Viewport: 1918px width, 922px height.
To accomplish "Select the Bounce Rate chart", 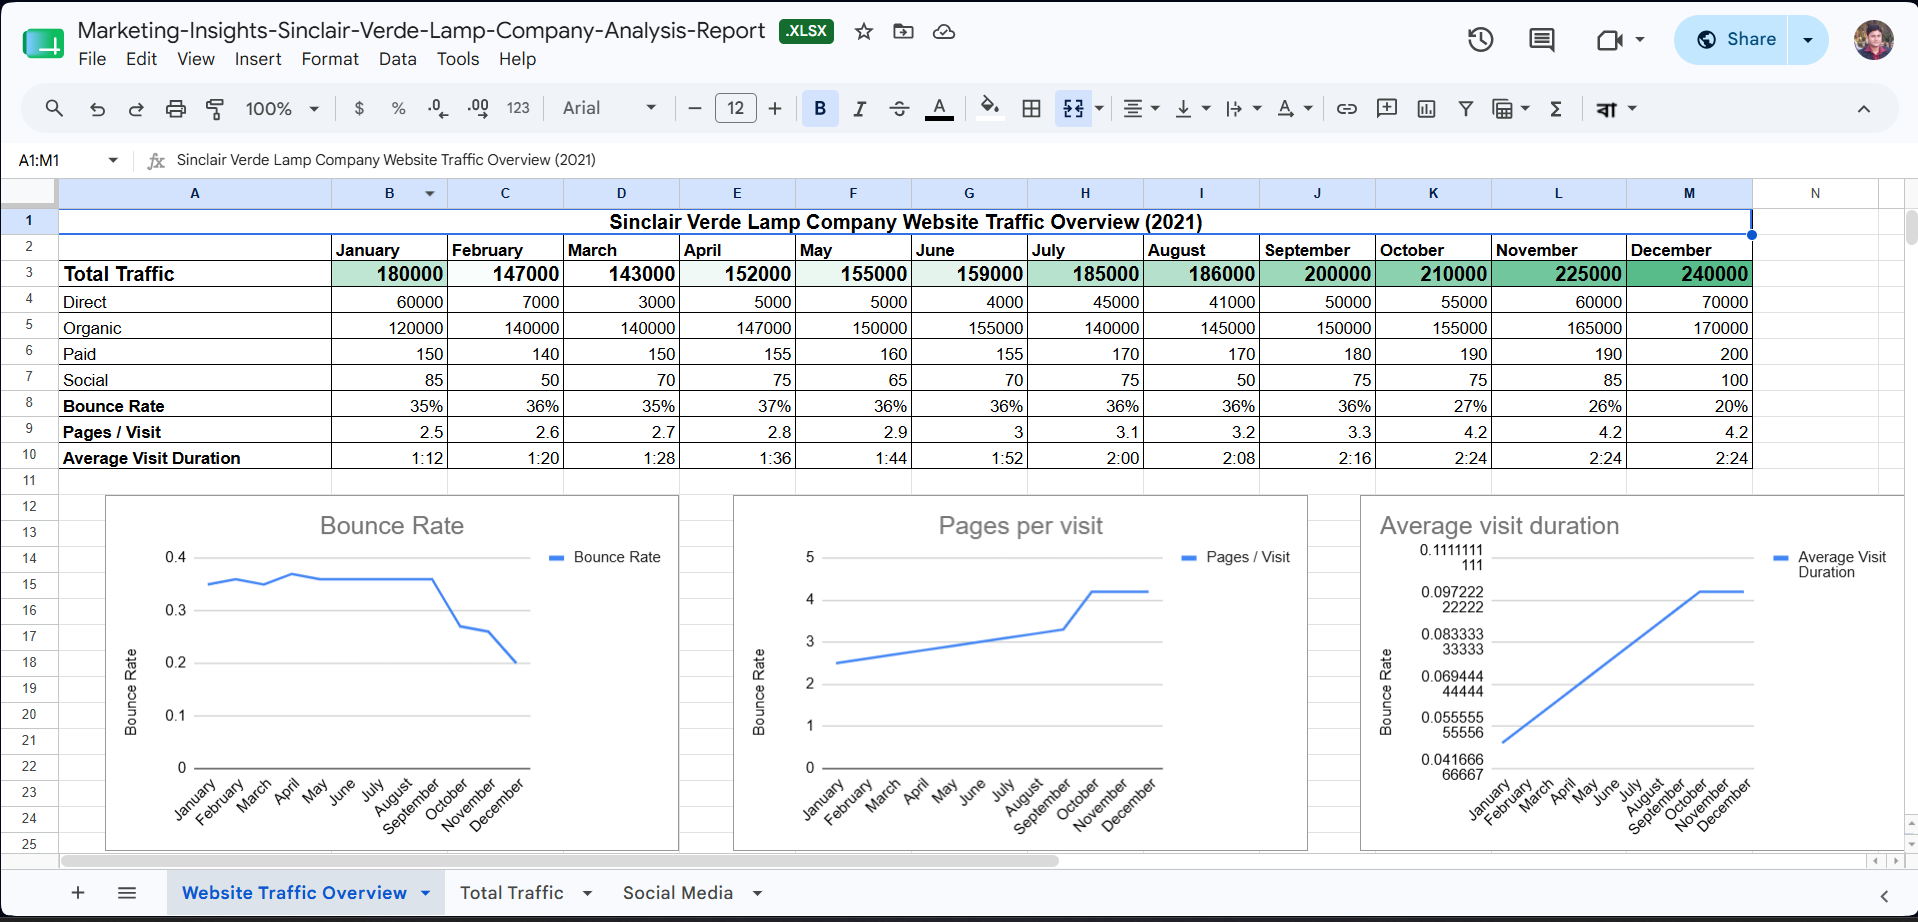I will [x=392, y=673].
